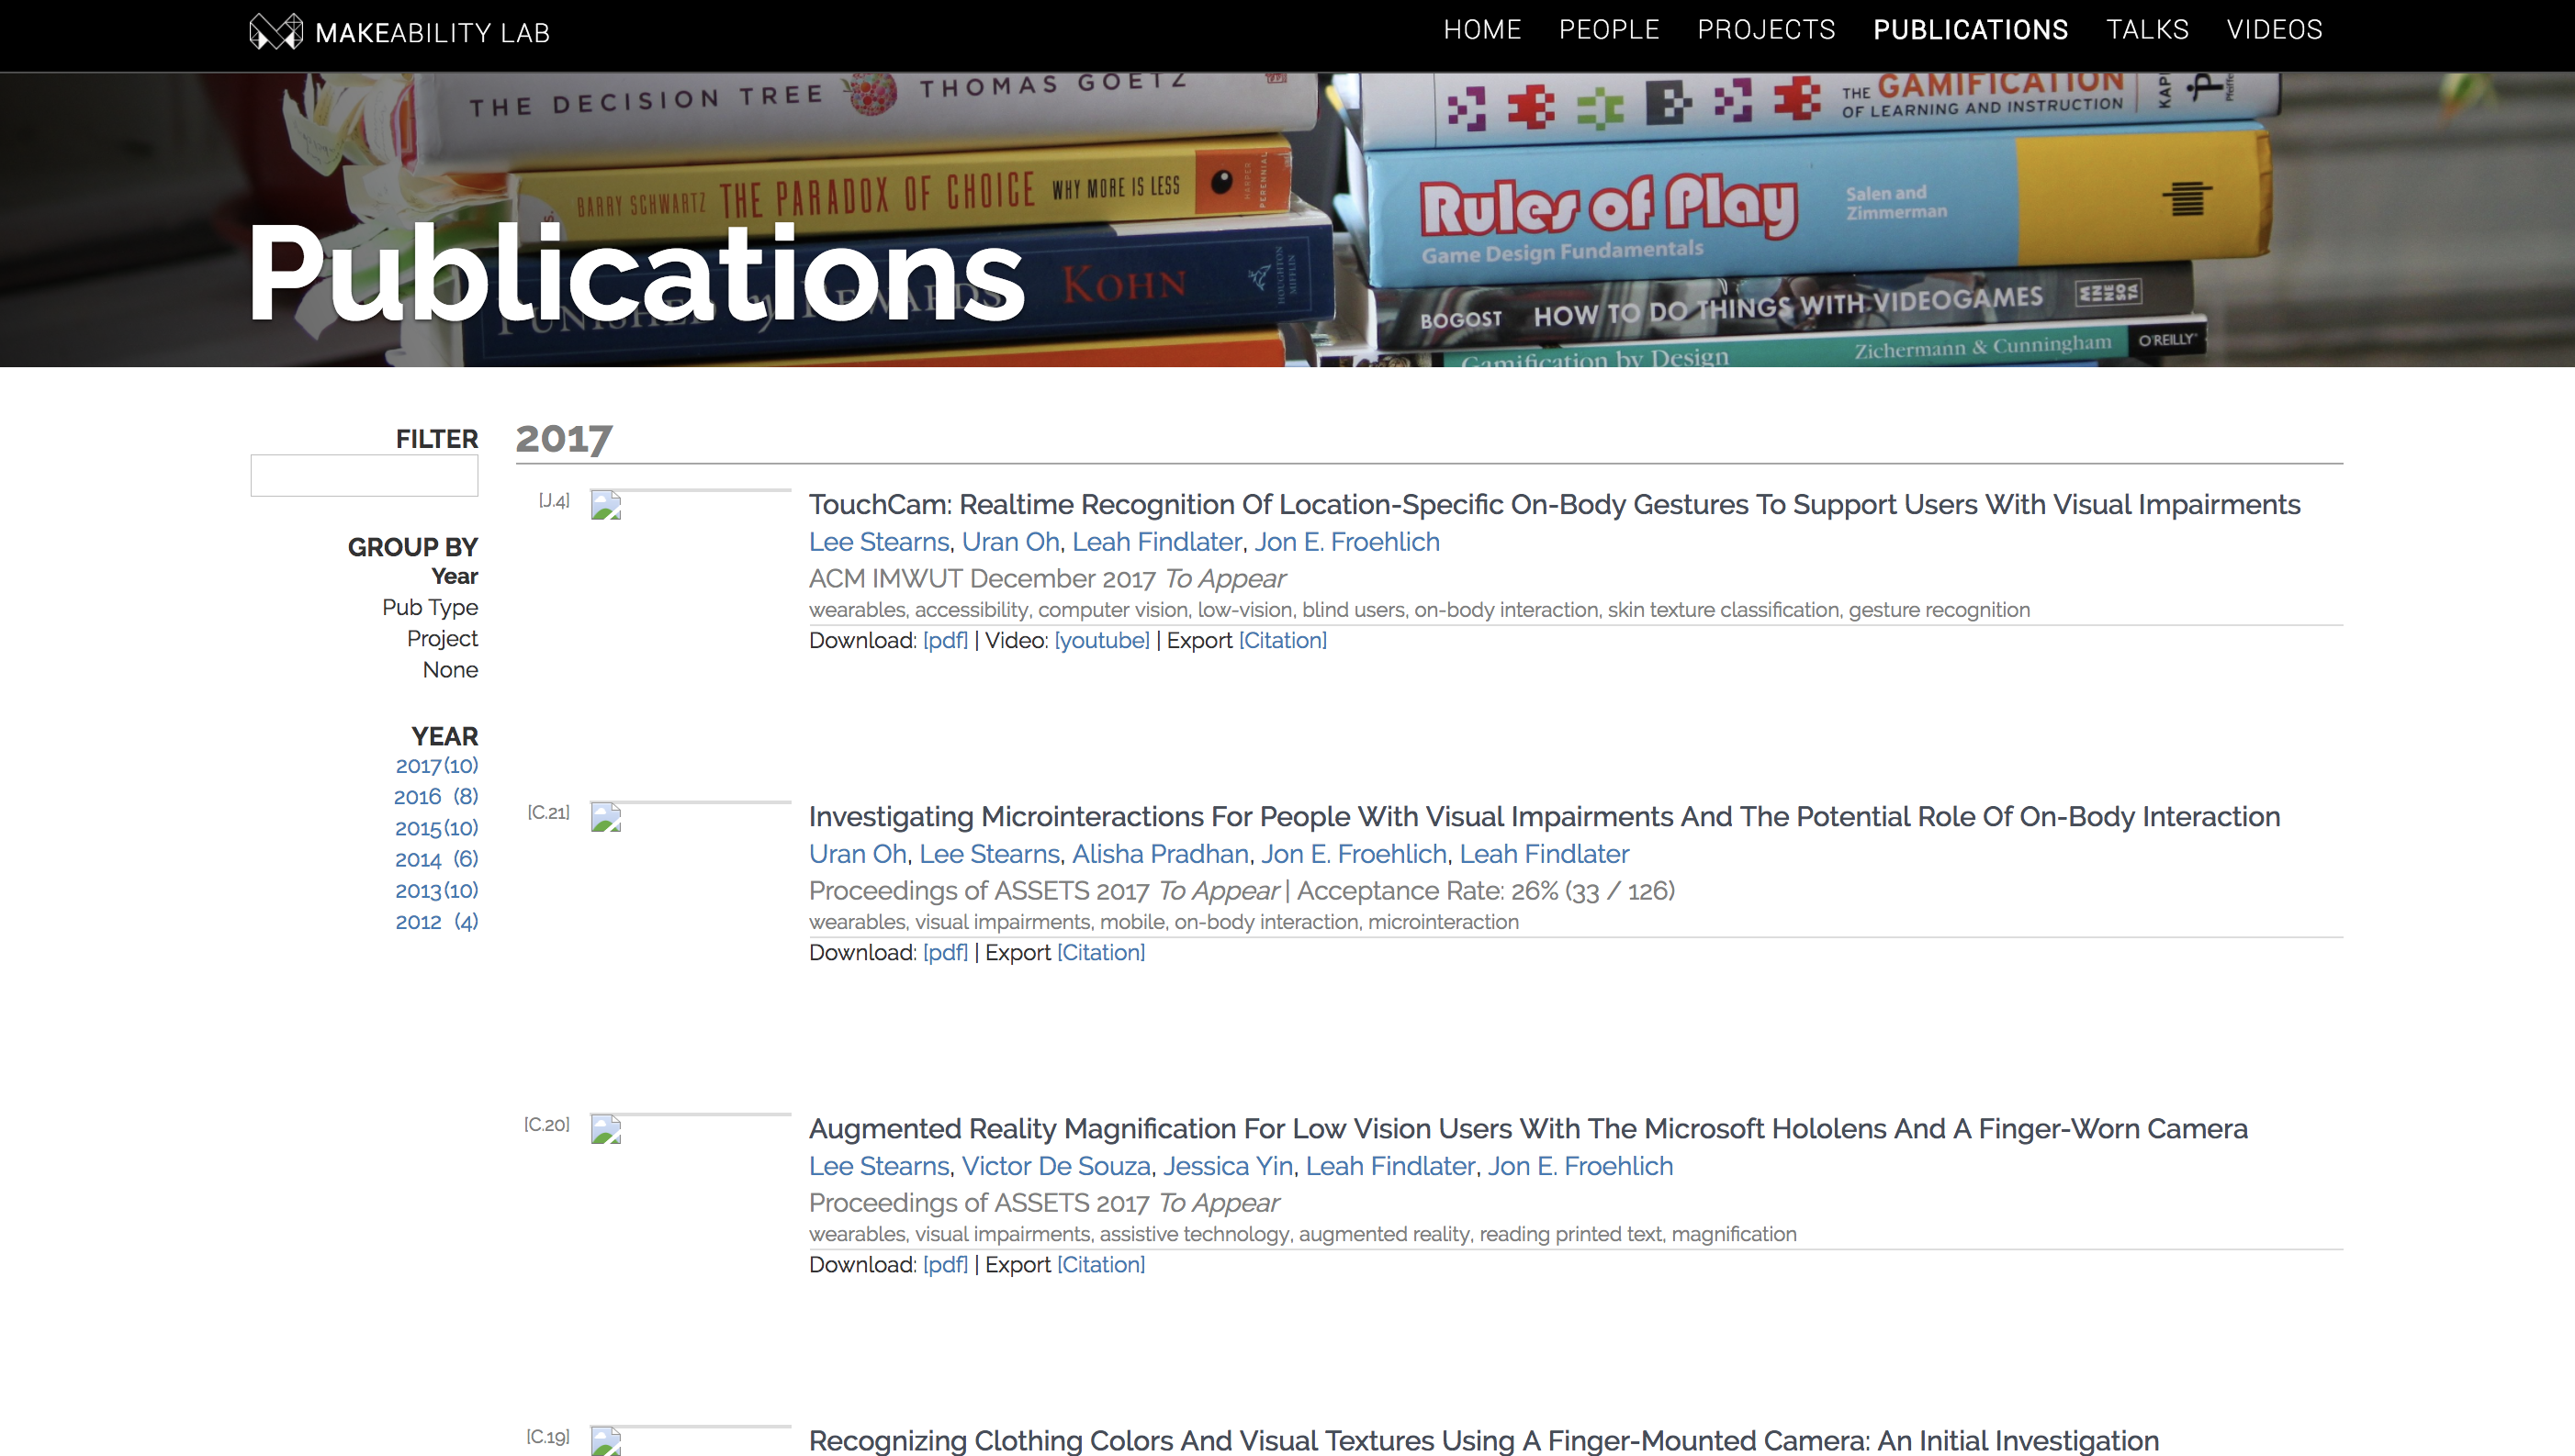Show publications from 2014
The image size is (2575, 1456).
[x=421, y=858]
